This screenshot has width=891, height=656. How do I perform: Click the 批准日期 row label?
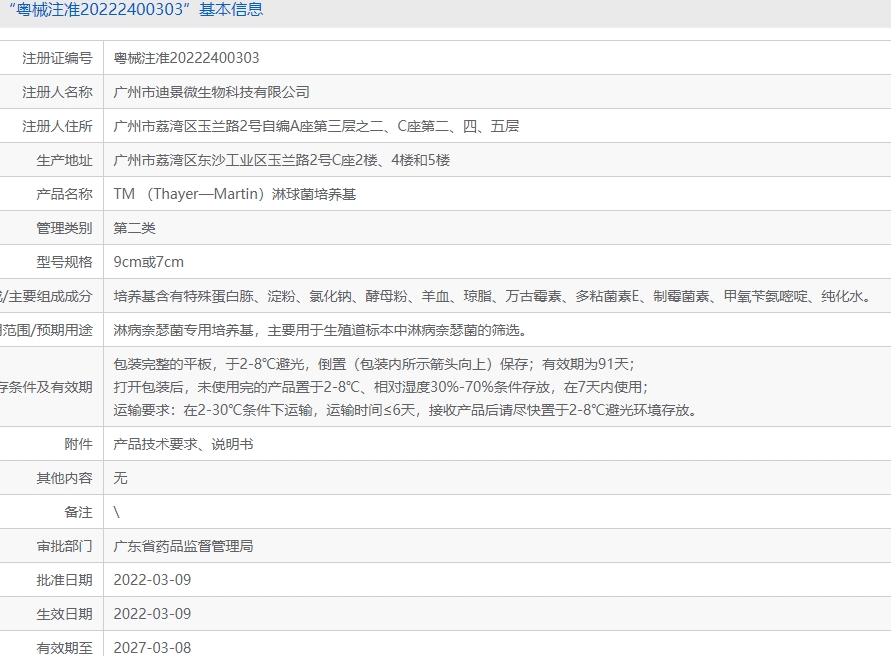64,580
